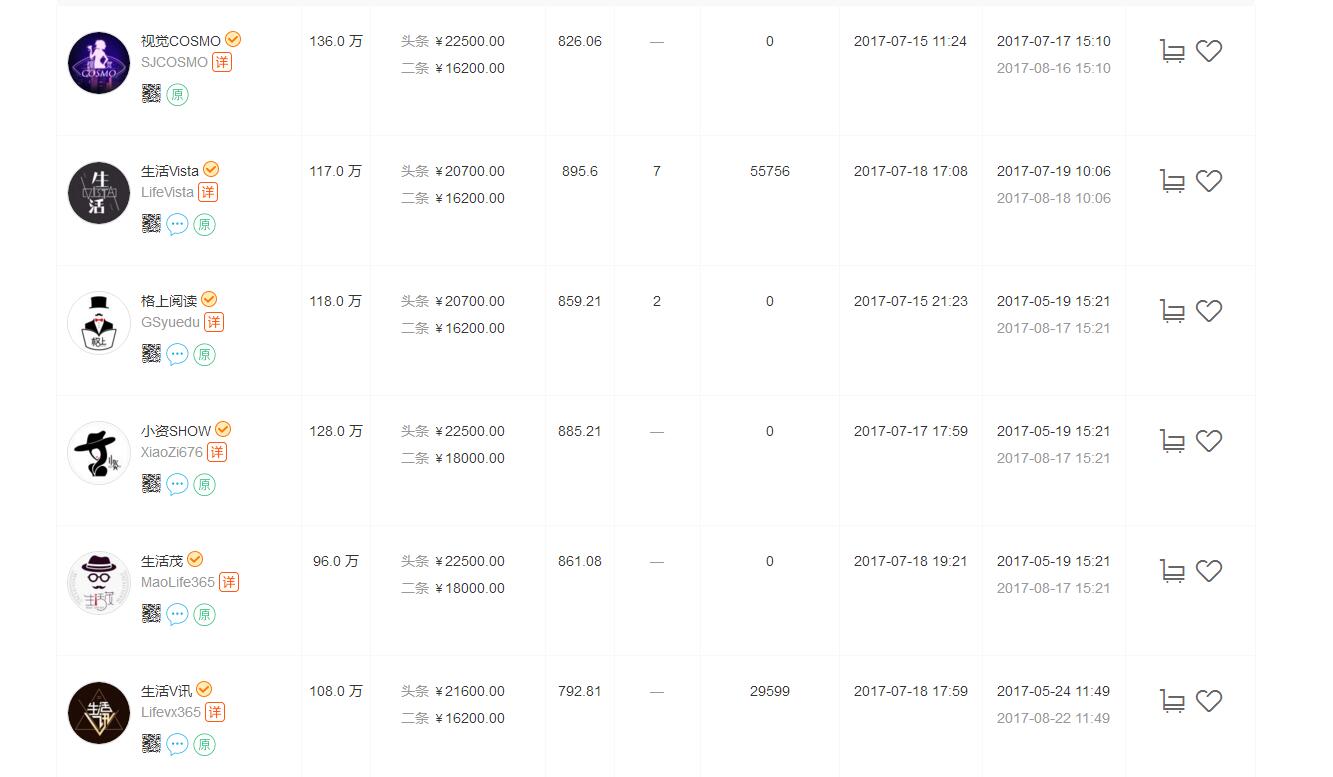The height and width of the screenshot is (777, 1333).
Task: Click the 原 badge under 格上阅读
Action: coord(204,354)
